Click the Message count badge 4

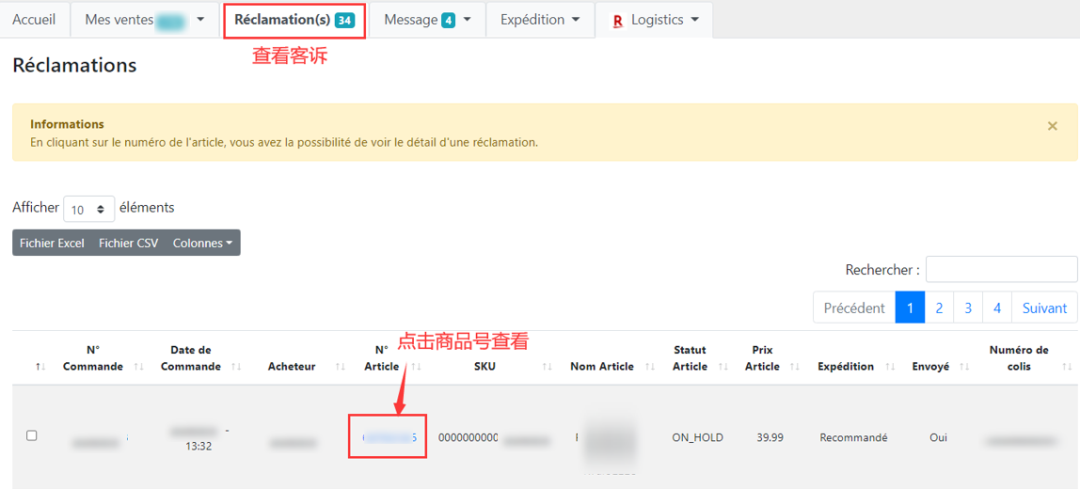(448, 21)
